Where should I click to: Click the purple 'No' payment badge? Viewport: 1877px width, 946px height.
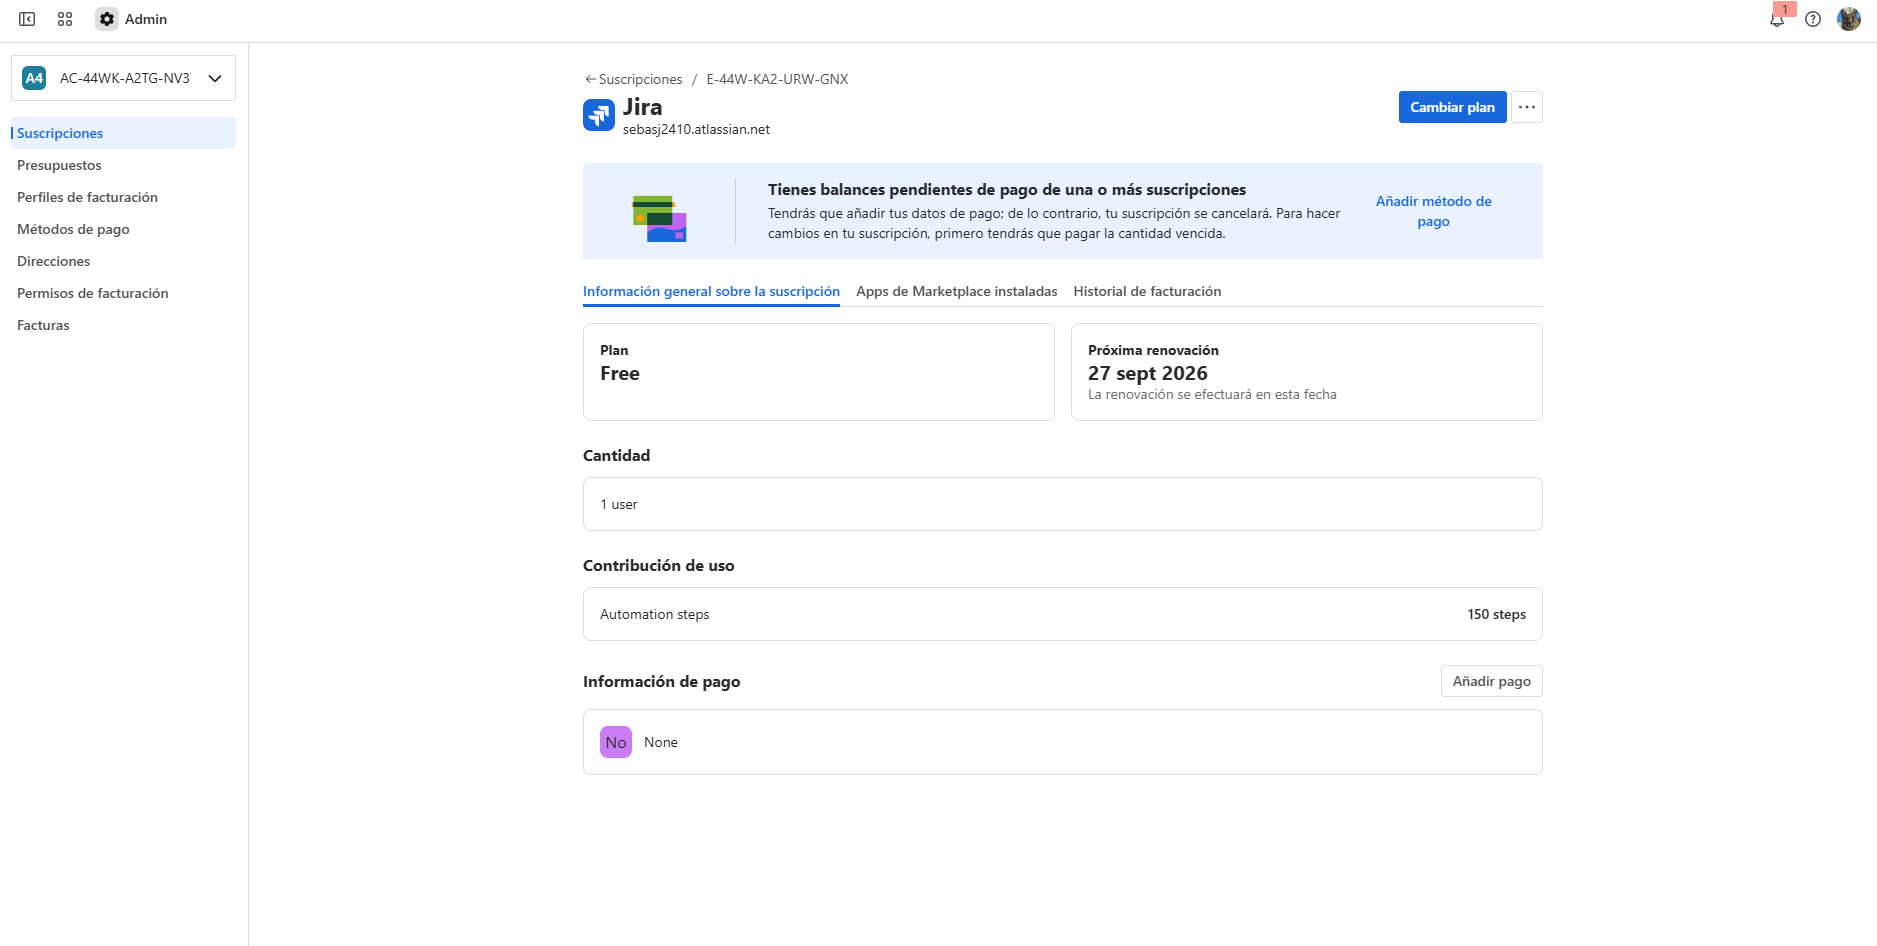616,742
